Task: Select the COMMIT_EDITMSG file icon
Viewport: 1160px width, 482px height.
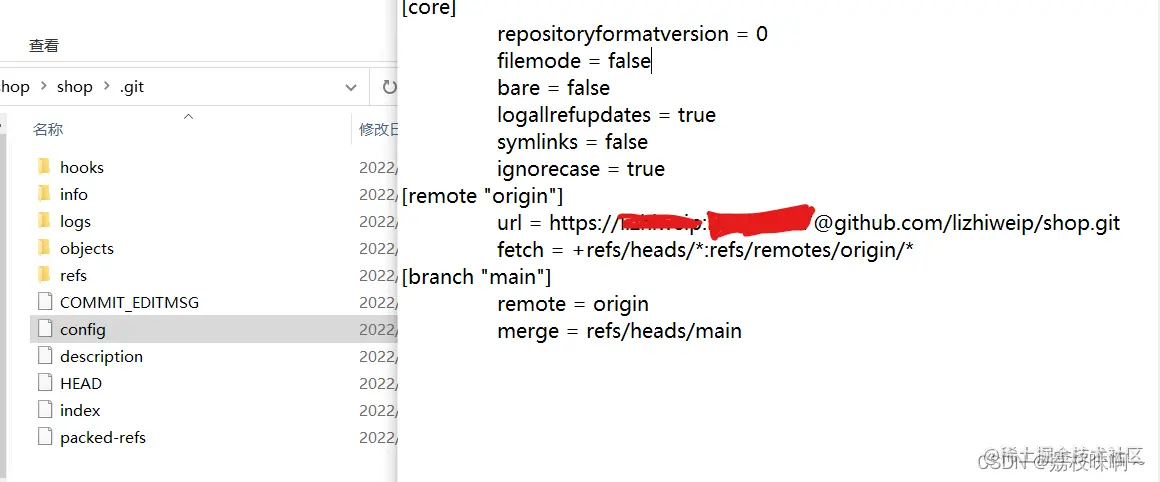Action: pyautogui.click(x=45, y=302)
